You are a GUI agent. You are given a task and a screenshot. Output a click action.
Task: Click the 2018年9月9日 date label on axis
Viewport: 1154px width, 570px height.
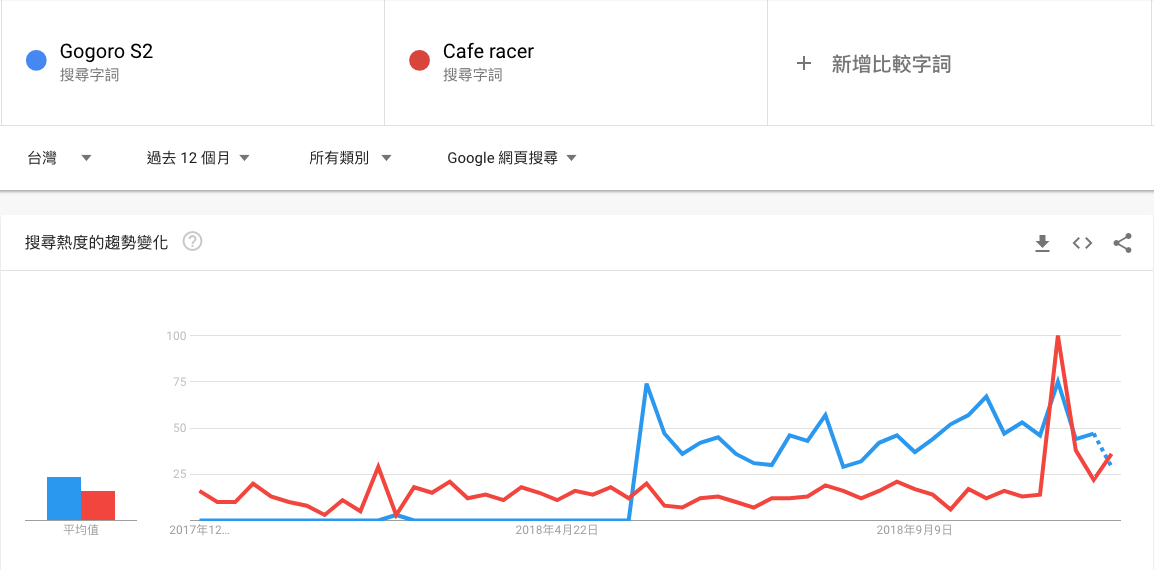coord(914,530)
